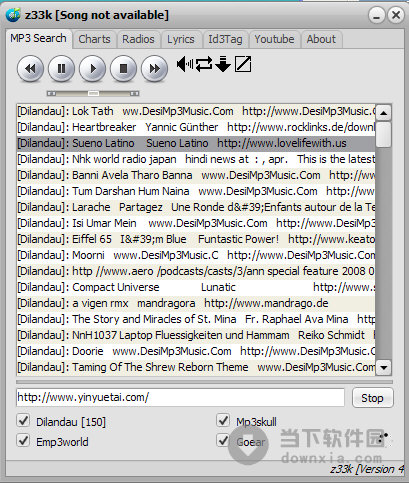Image resolution: width=409 pixels, height=483 pixels.
Task: Close the z33k window
Action: click(396, 15)
